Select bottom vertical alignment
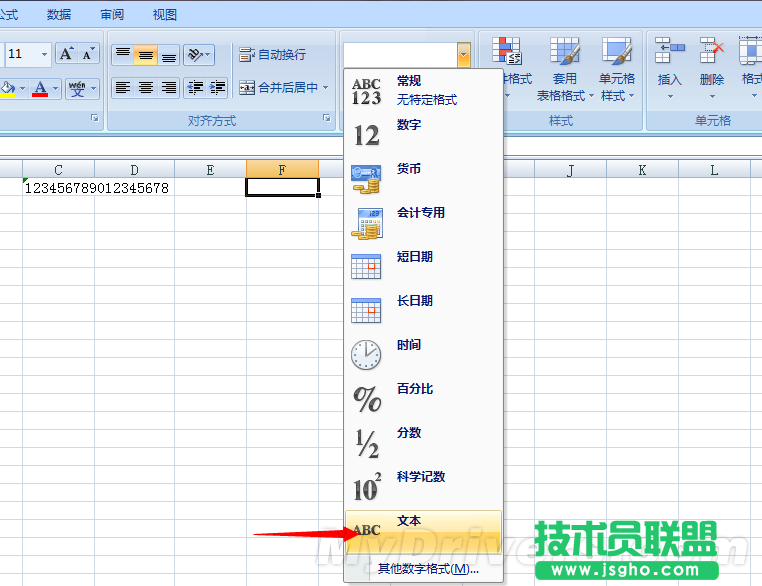Image resolution: width=762 pixels, height=586 pixels. 169,54
